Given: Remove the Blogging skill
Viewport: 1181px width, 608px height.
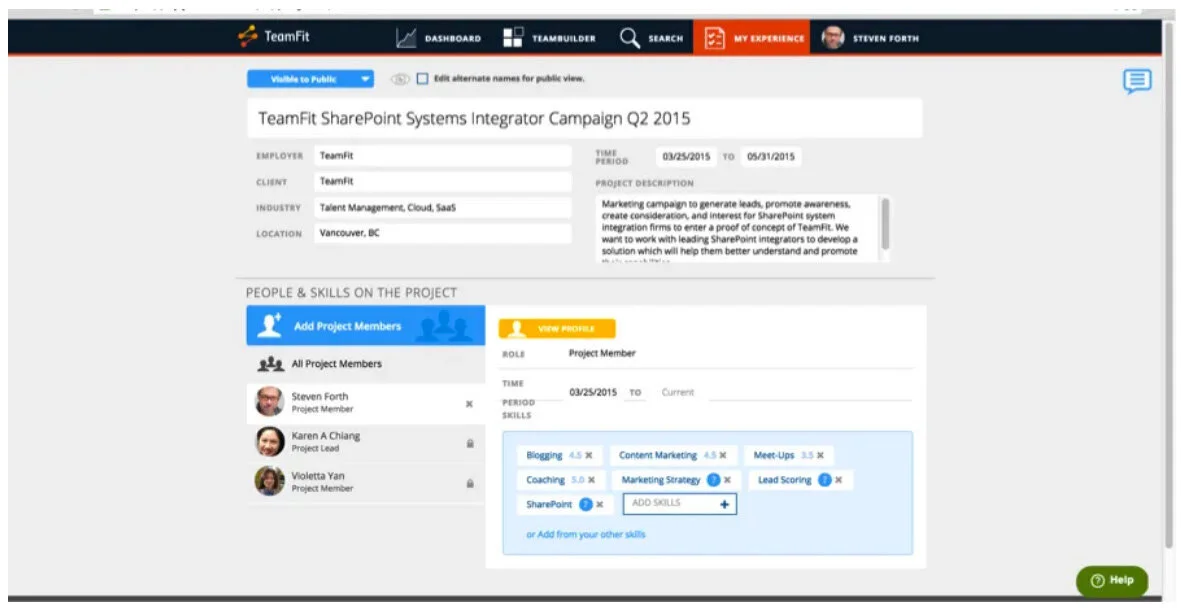Looking at the screenshot, I should (x=589, y=456).
